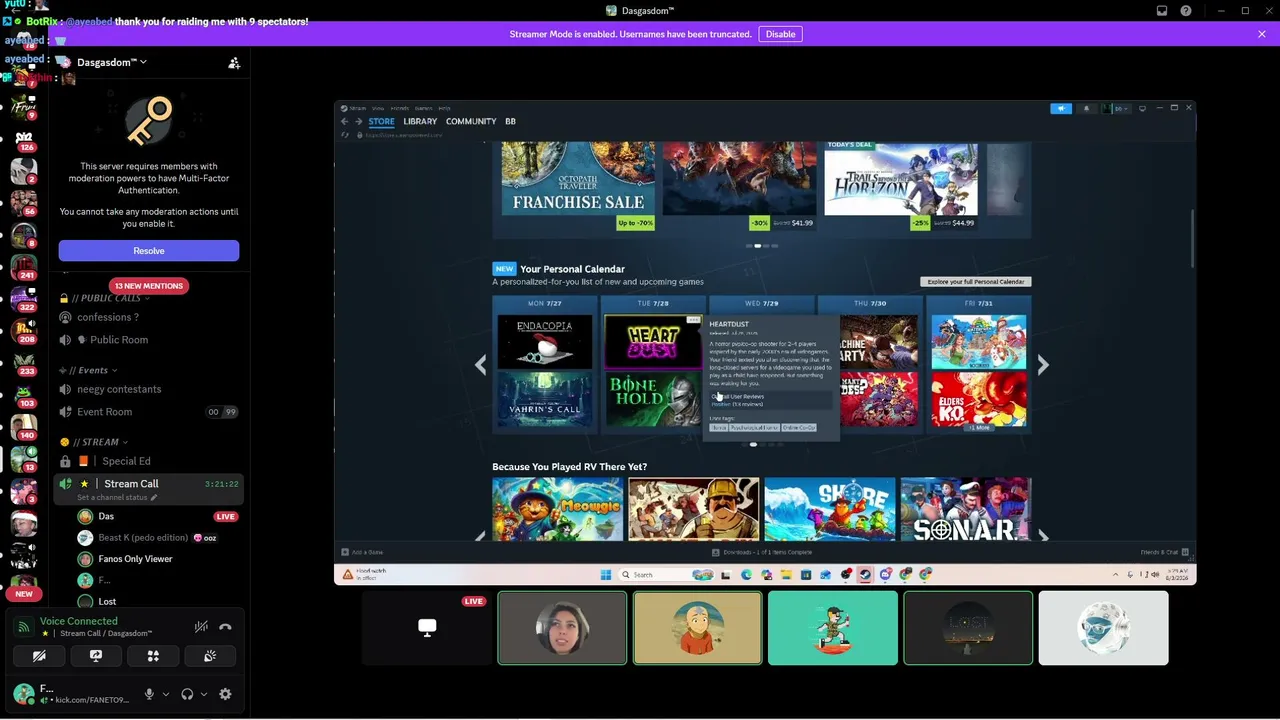The height and width of the screenshot is (720, 1280).
Task: Open S.O.N.A.R. game thumbnail
Action: [x=966, y=509]
